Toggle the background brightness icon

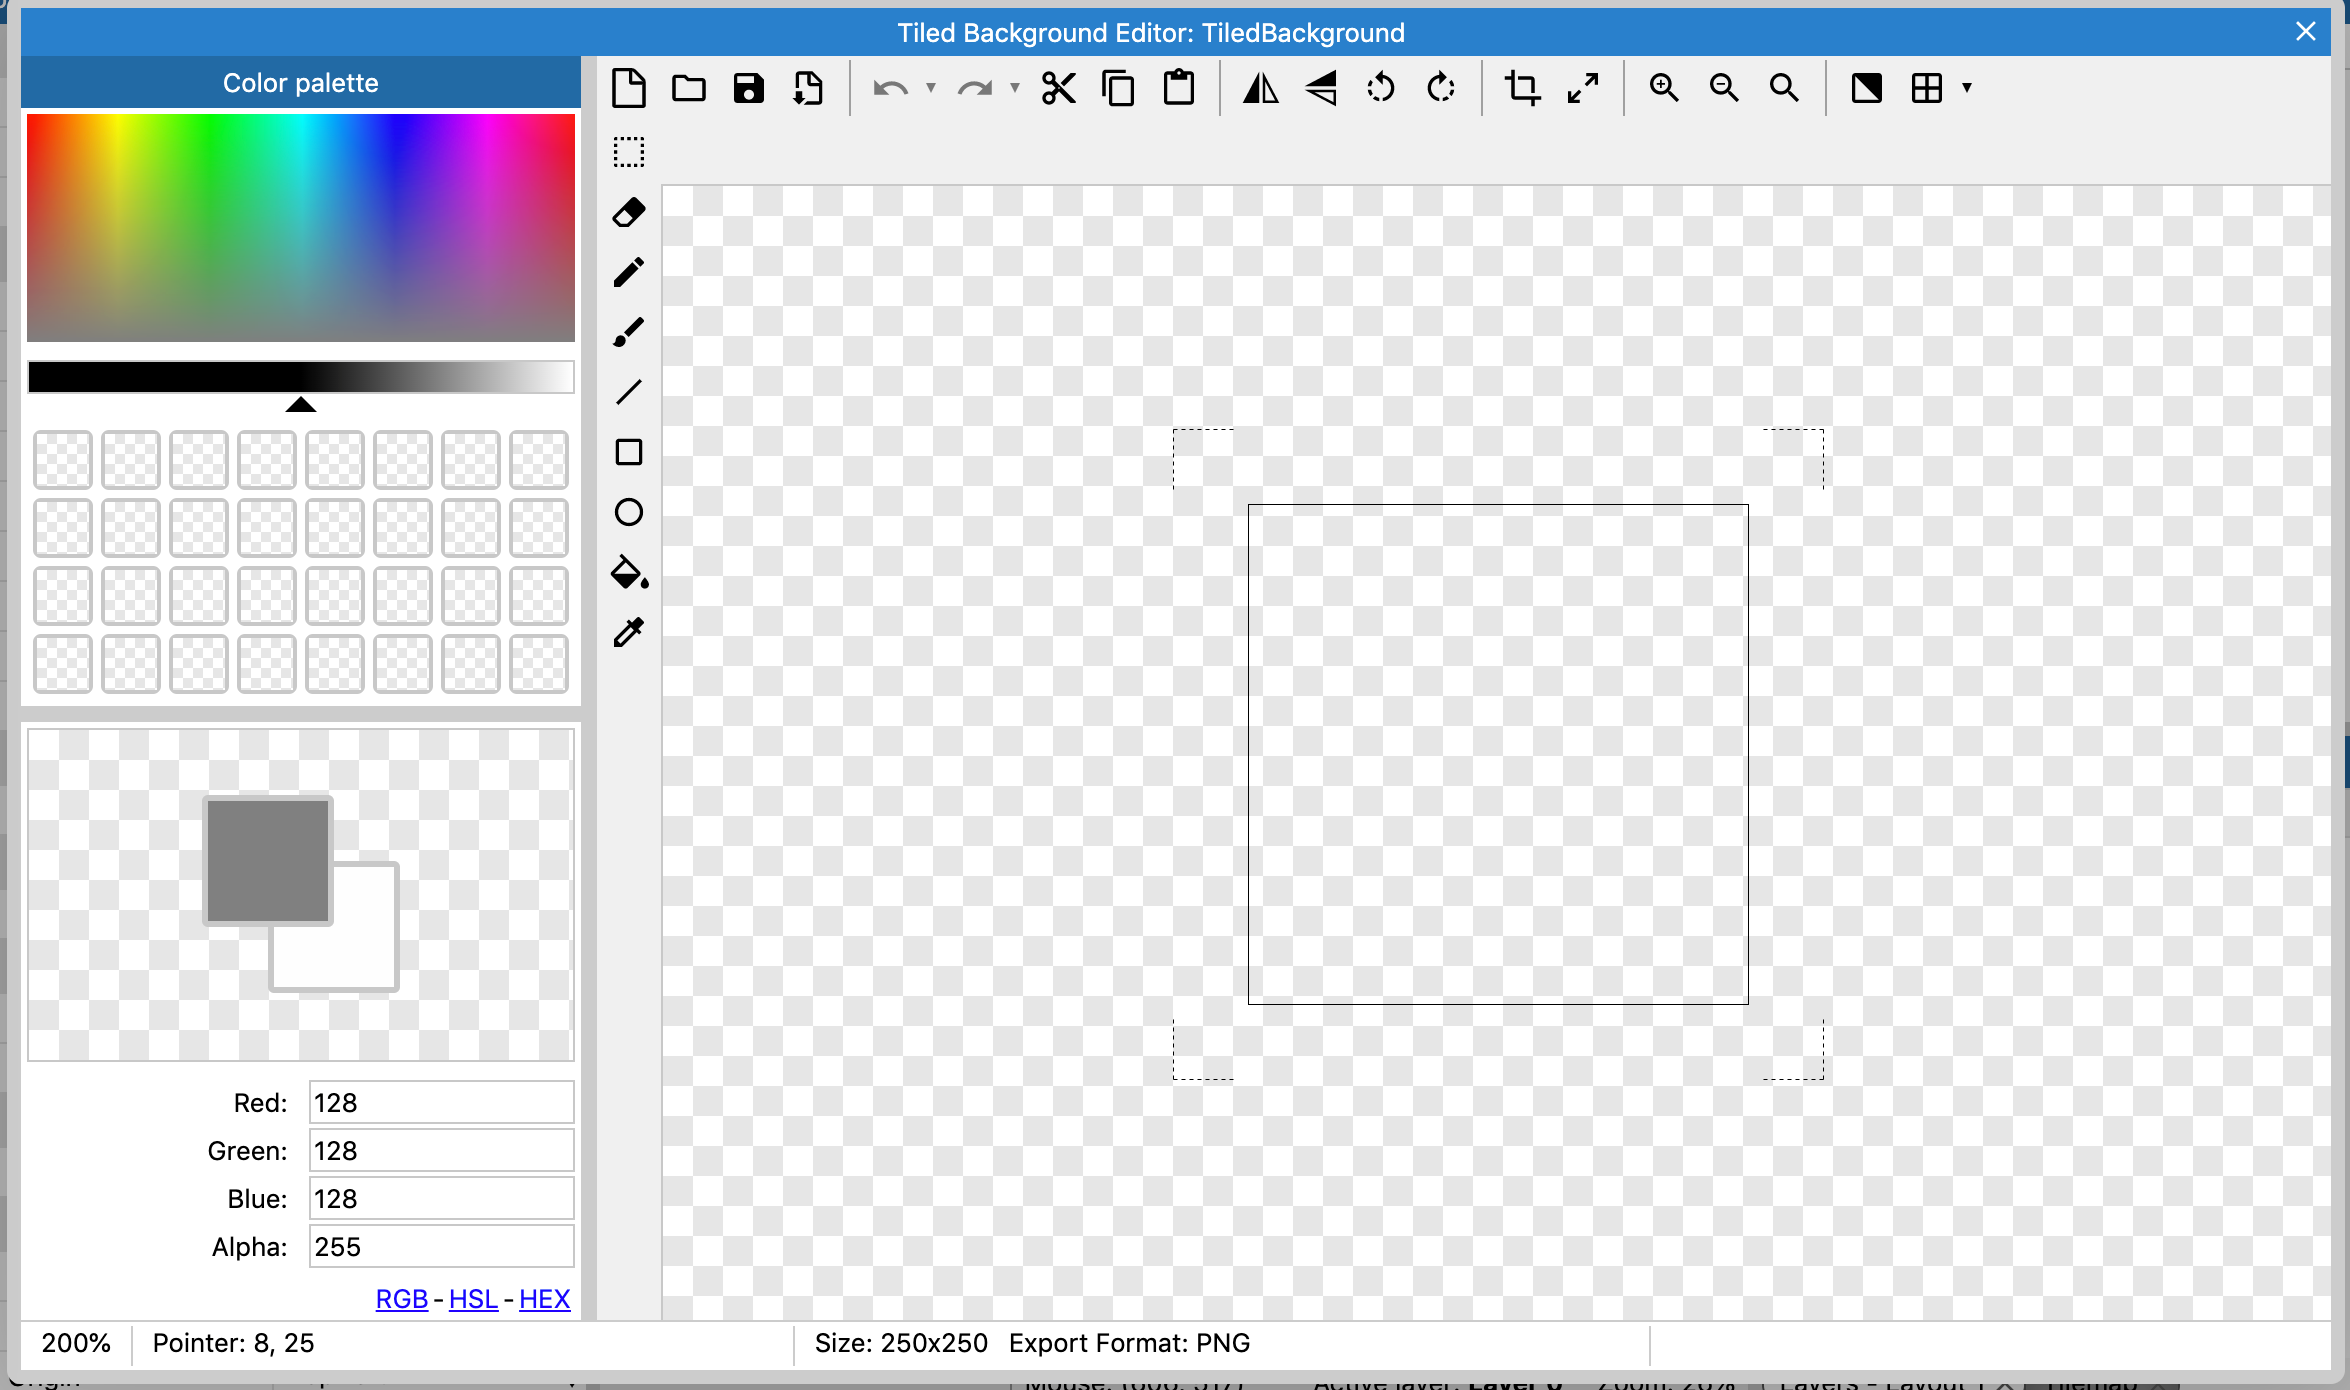(x=1866, y=88)
